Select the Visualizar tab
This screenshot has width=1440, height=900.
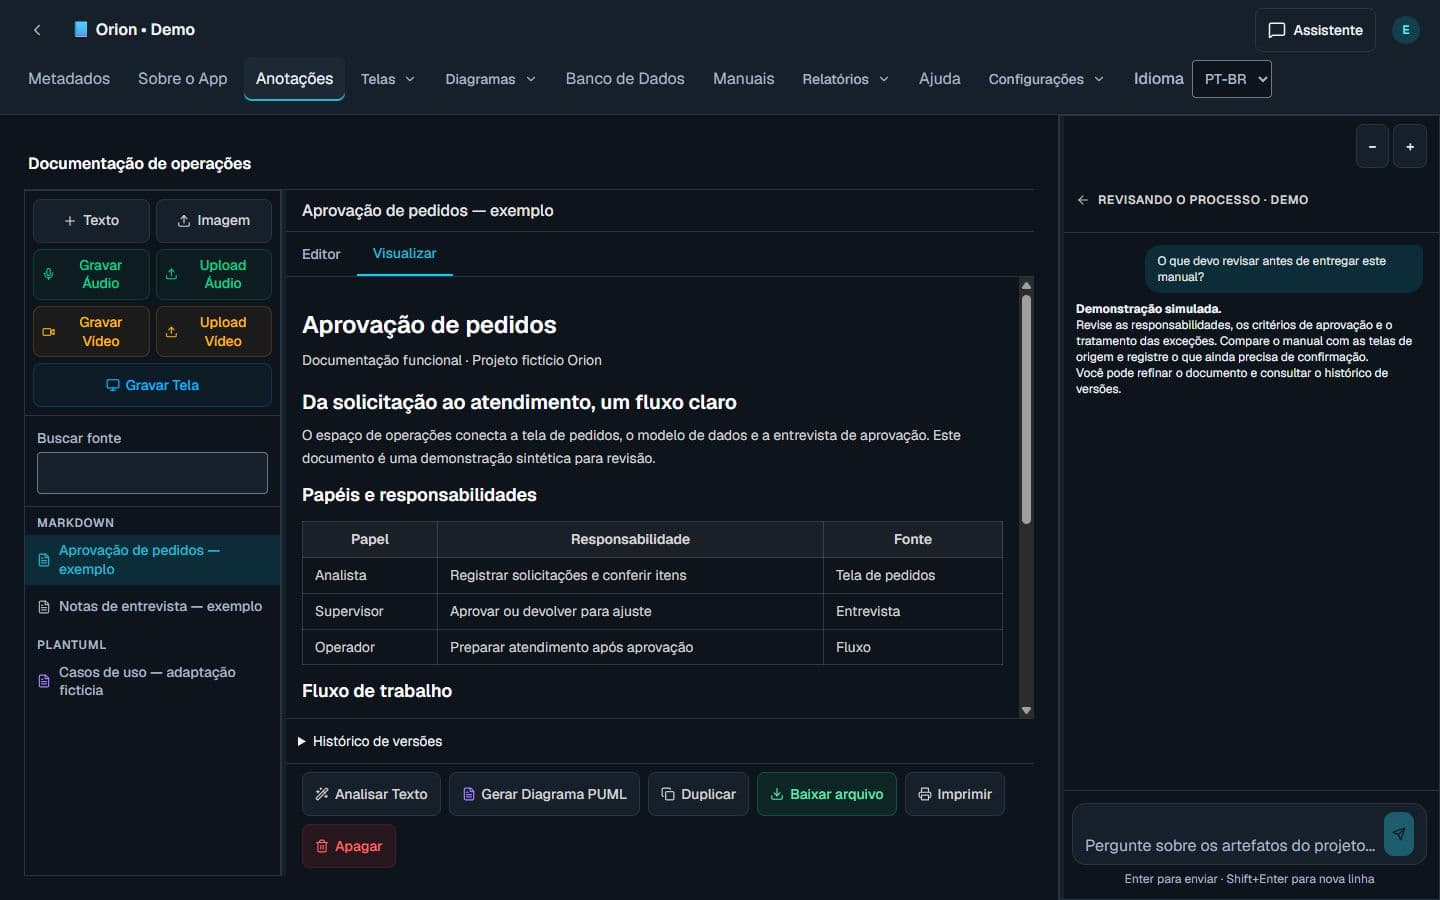[405, 254]
